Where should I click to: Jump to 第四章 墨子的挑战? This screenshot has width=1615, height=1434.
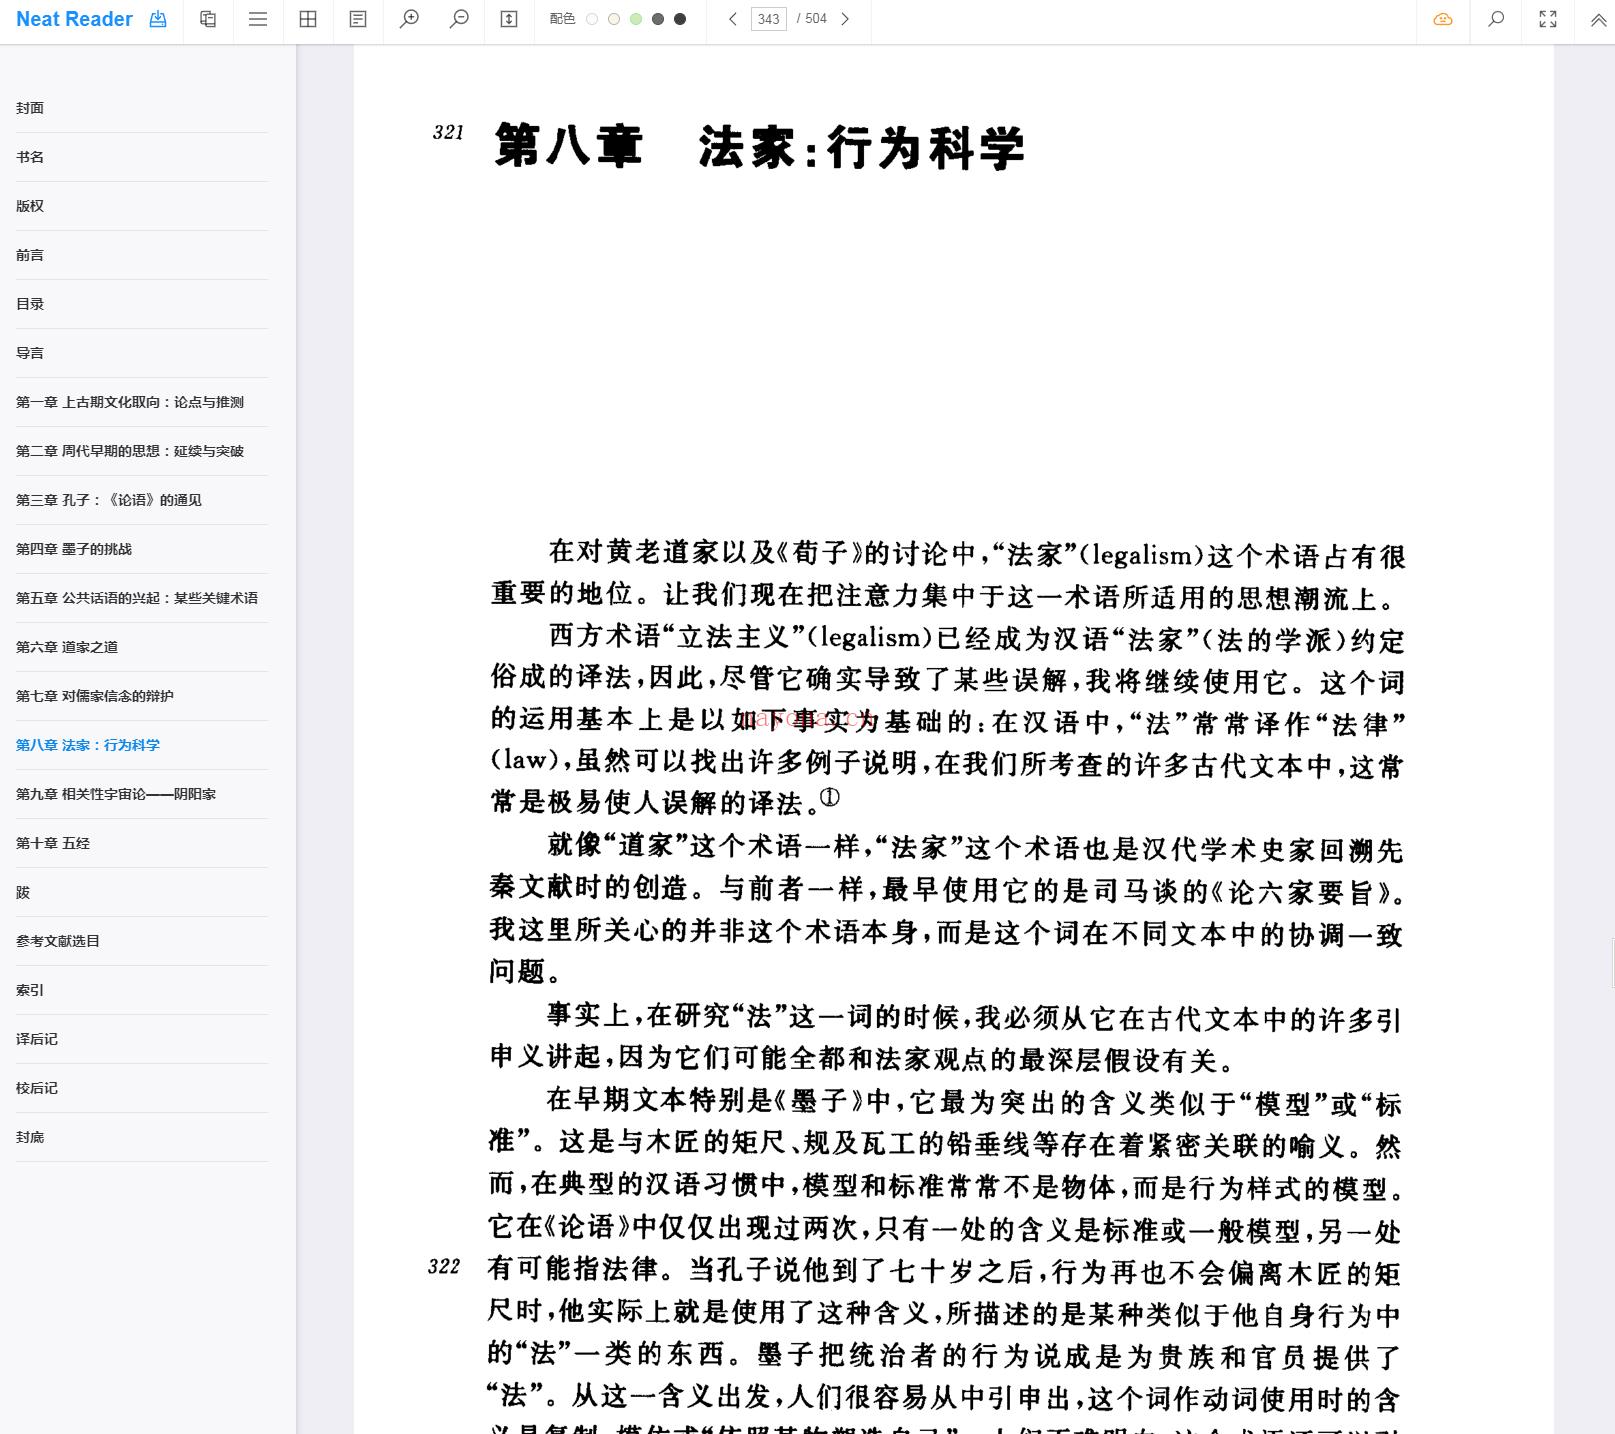[74, 549]
